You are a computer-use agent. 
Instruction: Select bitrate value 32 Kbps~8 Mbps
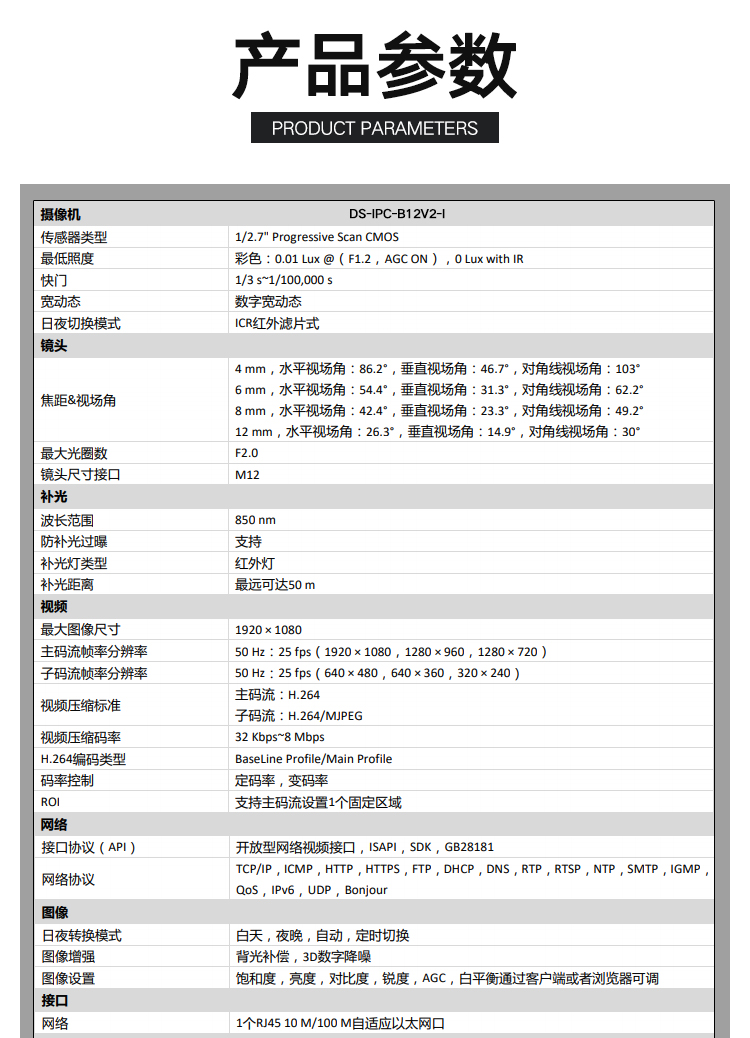(x=279, y=737)
